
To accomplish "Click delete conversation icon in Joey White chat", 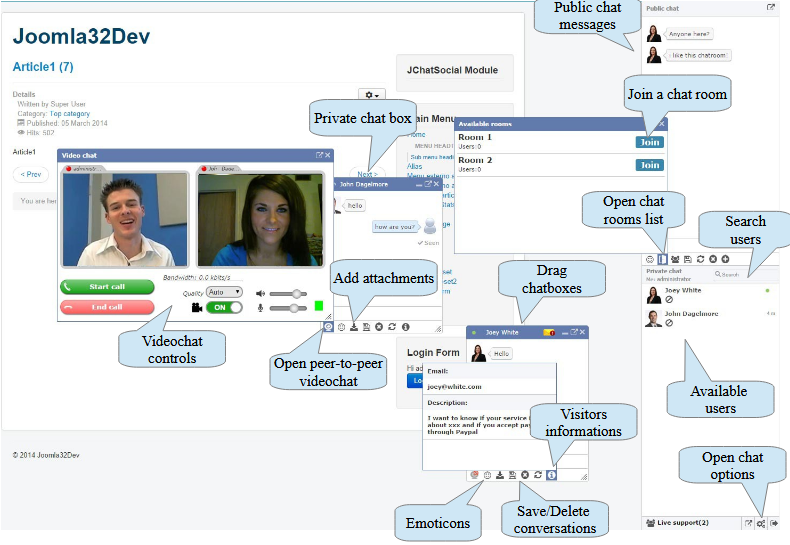I will pyautogui.click(x=524, y=474).
